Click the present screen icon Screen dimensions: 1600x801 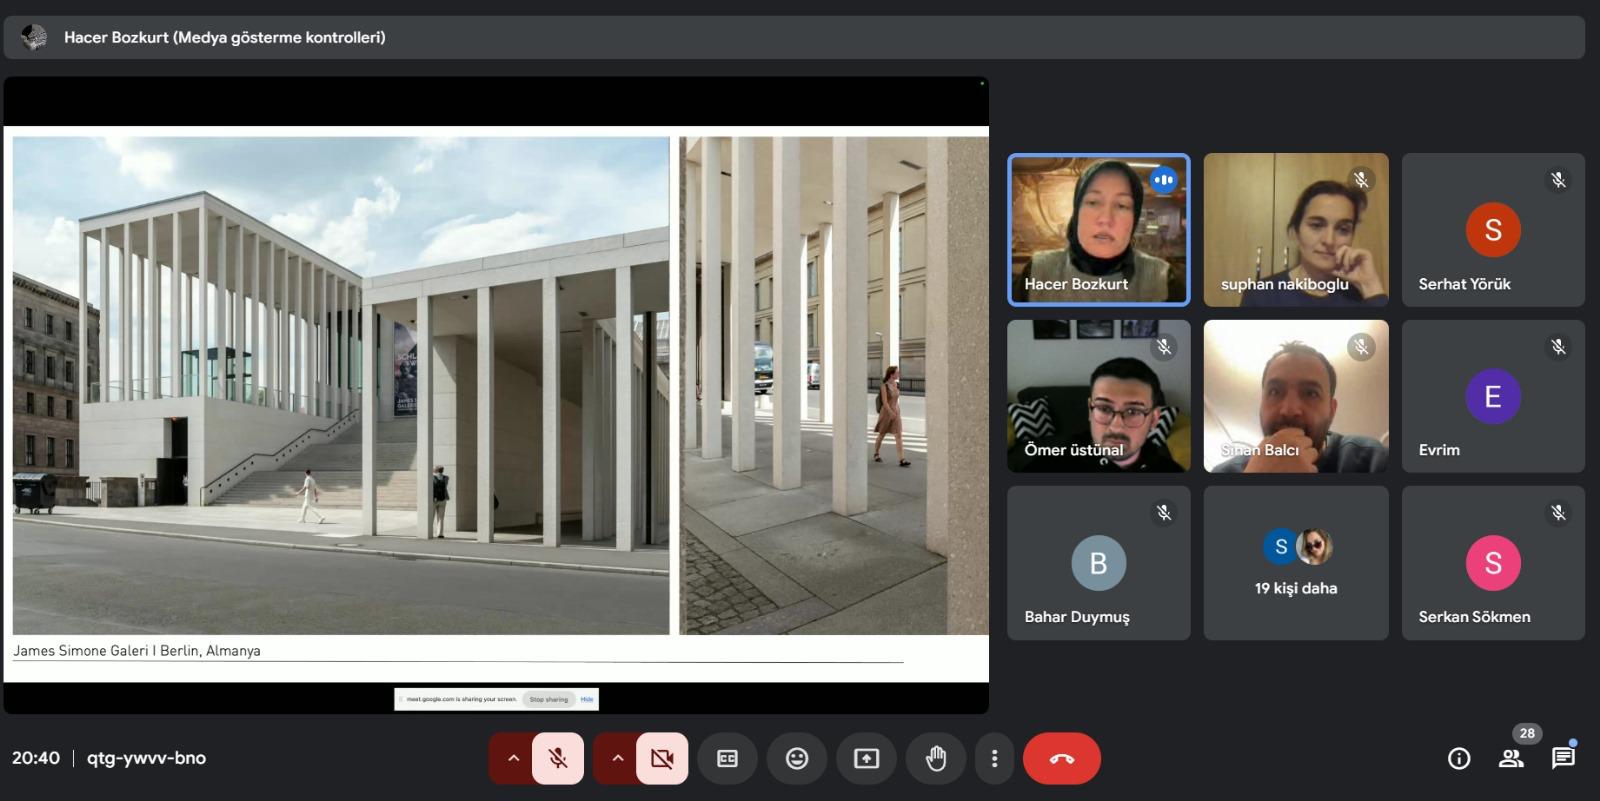point(866,758)
